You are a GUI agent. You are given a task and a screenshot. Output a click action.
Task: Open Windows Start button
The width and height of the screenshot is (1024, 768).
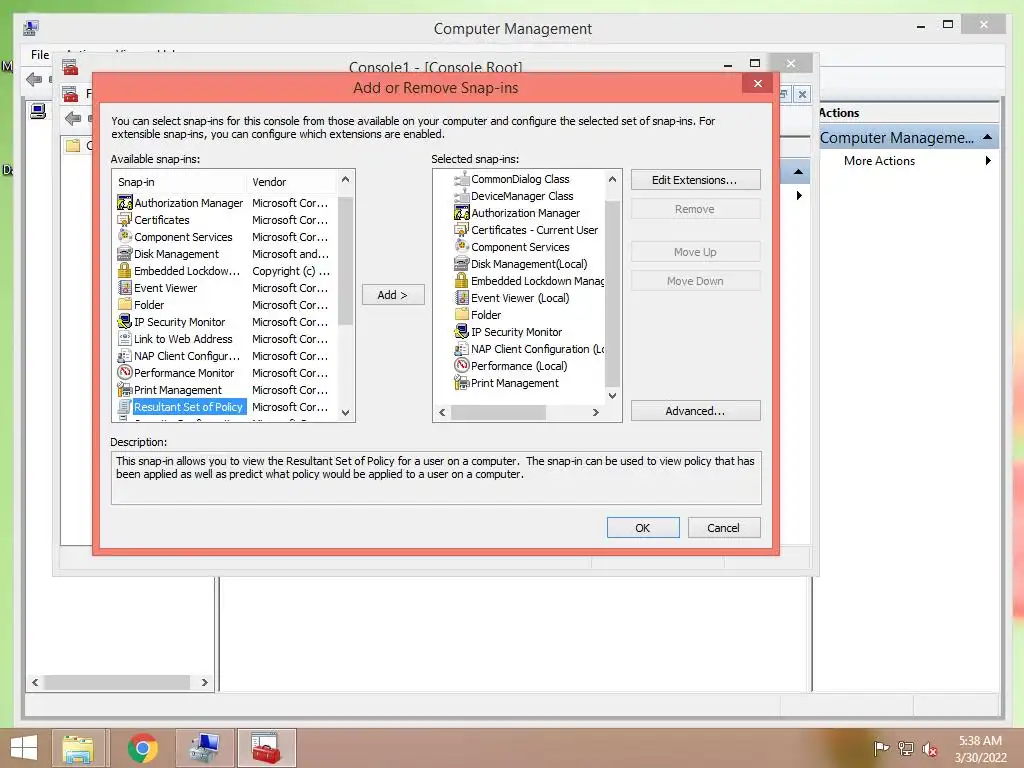pos(24,748)
